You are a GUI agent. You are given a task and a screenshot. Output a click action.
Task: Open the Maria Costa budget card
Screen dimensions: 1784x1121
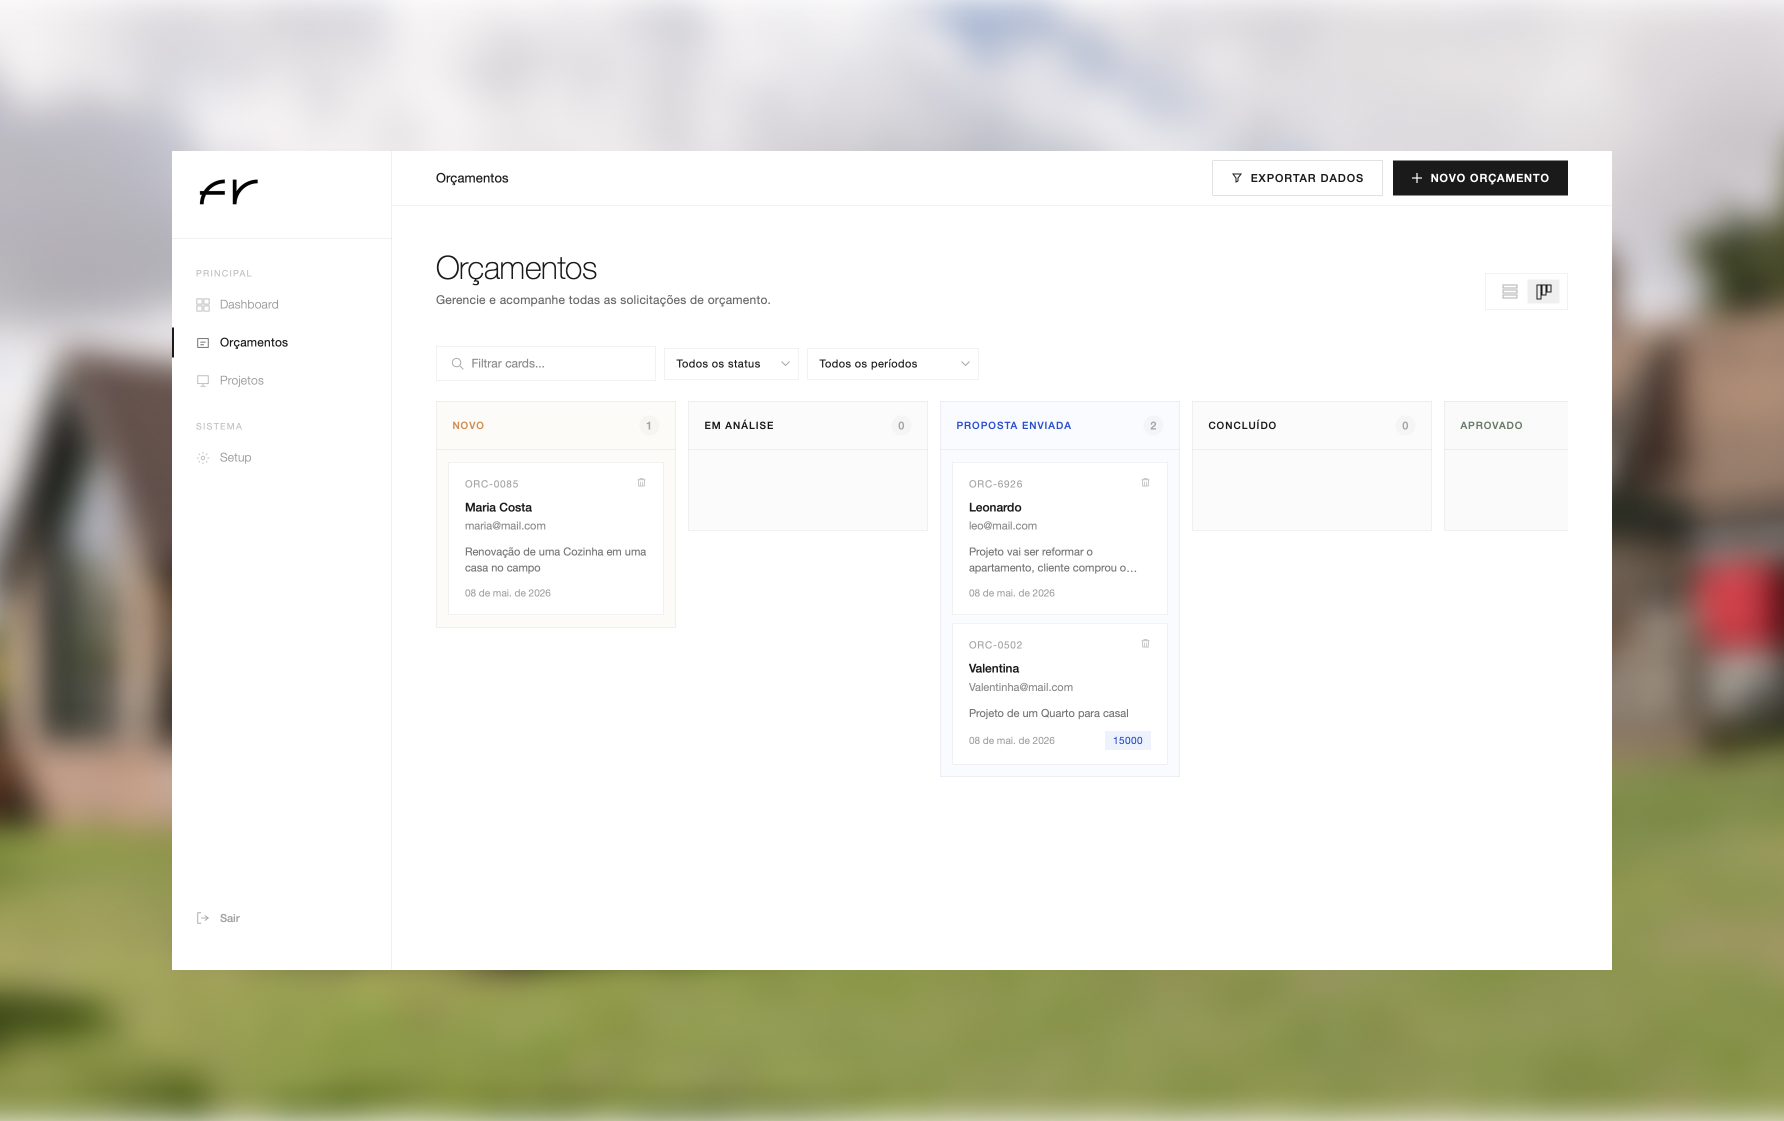(x=556, y=538)
